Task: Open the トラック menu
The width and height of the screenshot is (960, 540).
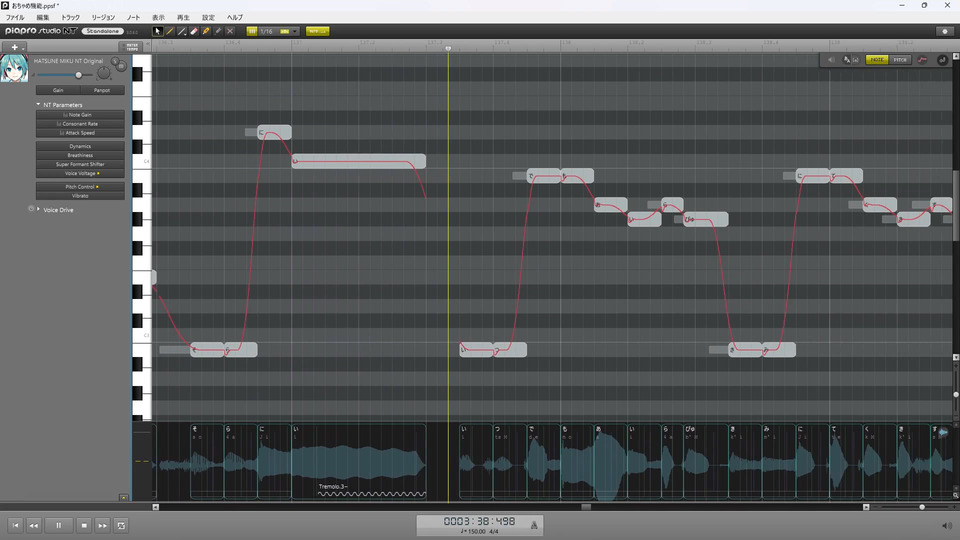Action: point(70,18)
